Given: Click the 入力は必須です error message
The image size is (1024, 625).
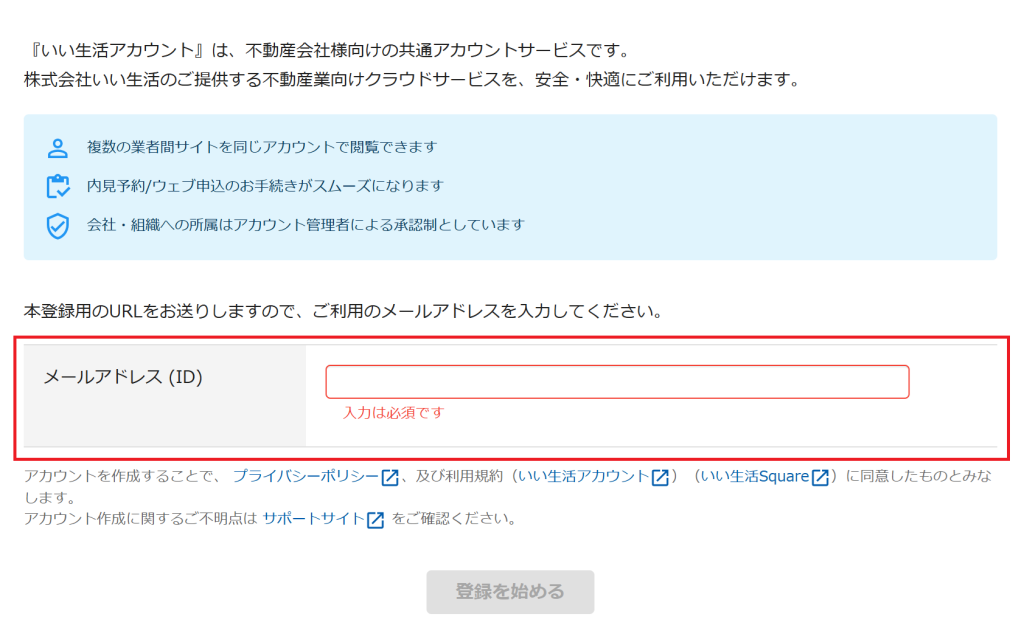Looking at the screenshot, I should pyautogui.click(x=393, y=412).
